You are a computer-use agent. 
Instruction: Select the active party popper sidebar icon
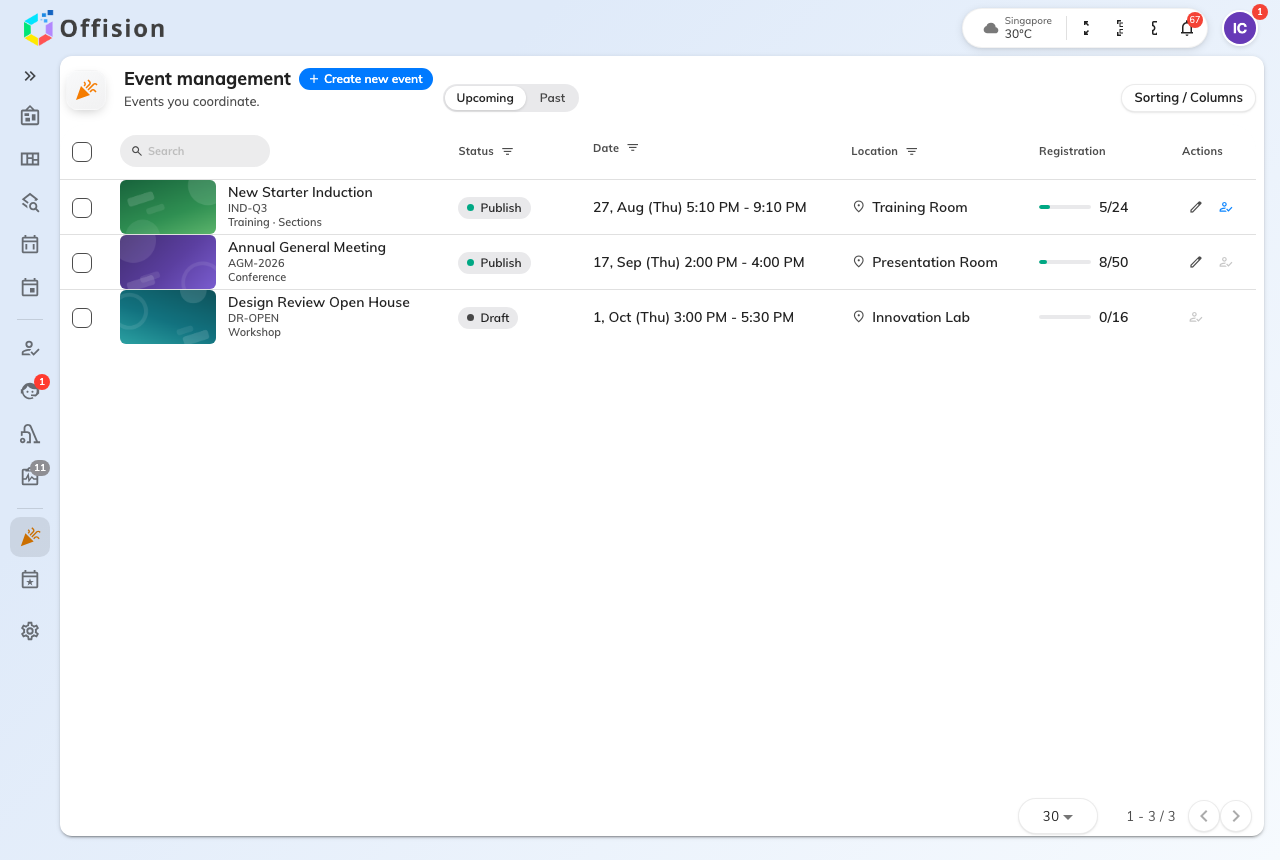pos(30,537)
